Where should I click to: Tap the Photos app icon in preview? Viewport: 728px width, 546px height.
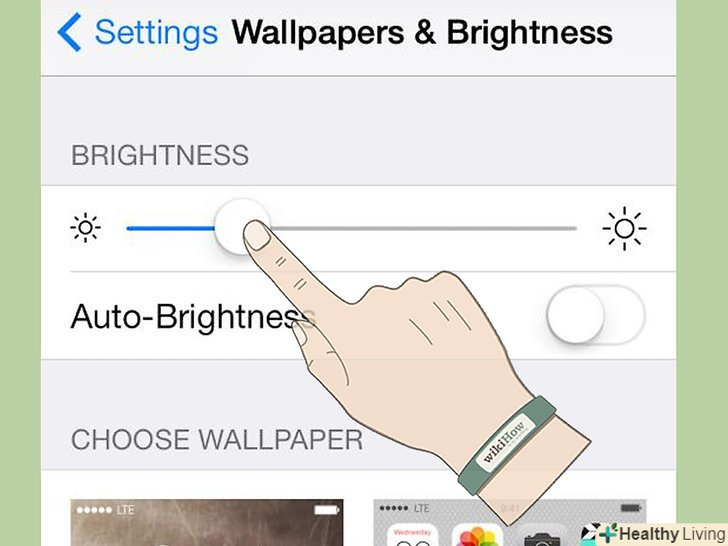(x=477, y=535)
